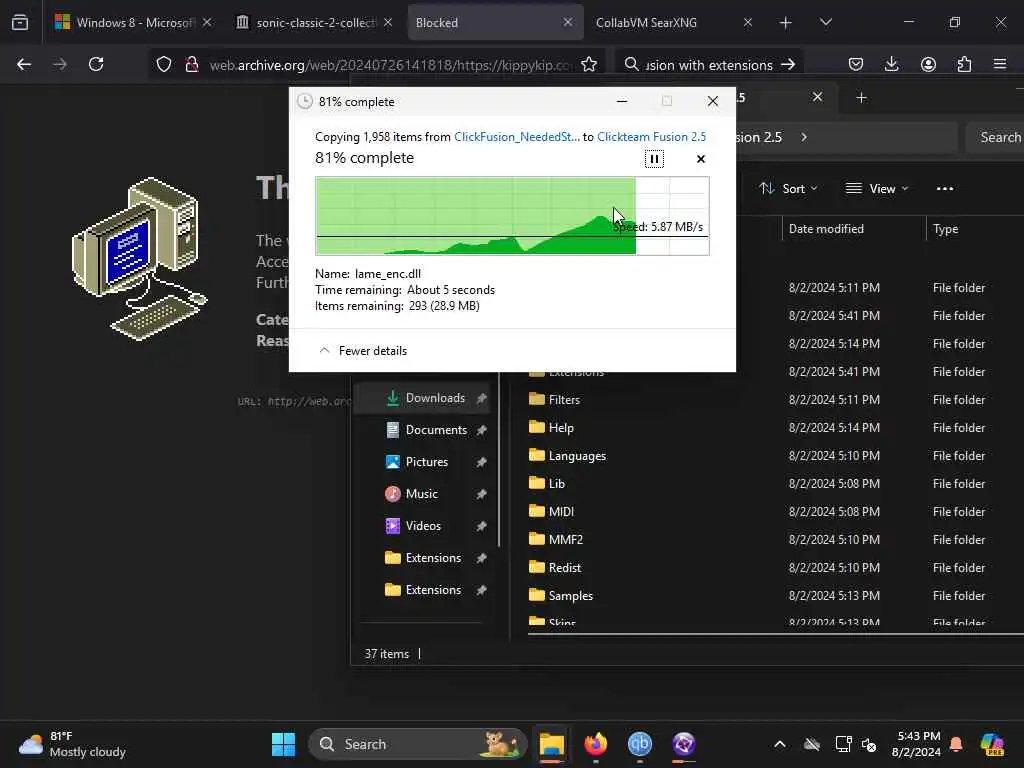Select the Filters folder
This screenshot has width=1024, height=768.
(554, 400)
